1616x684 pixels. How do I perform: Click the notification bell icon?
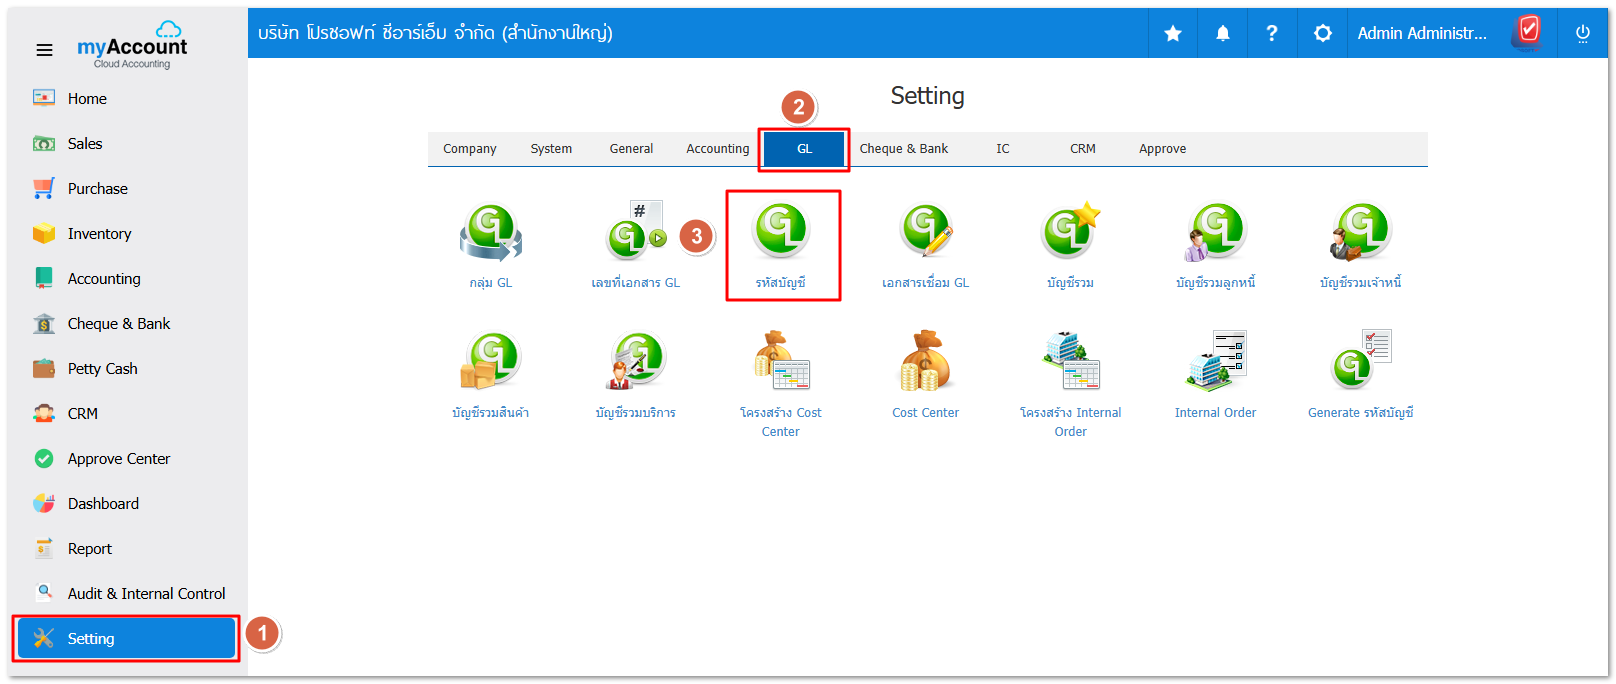coord(1222,34)
